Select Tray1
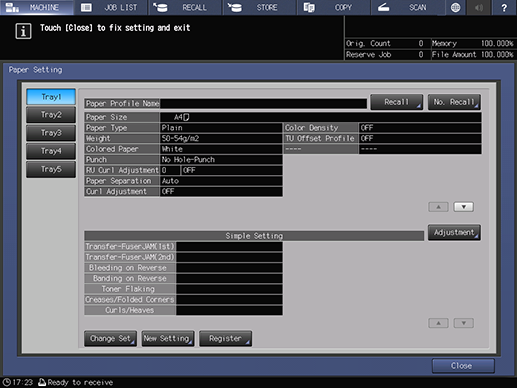517x388 pixels. (x=51, y=97)
